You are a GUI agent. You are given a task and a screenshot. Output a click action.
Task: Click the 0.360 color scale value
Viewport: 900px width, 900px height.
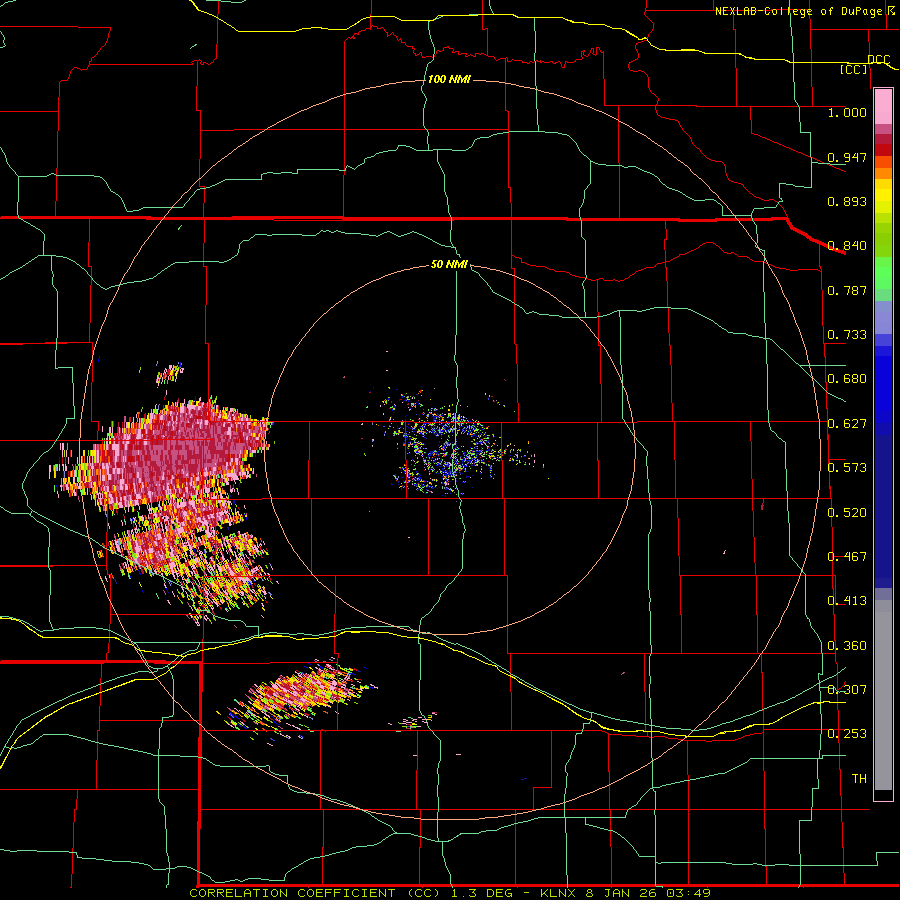point(847,646)
